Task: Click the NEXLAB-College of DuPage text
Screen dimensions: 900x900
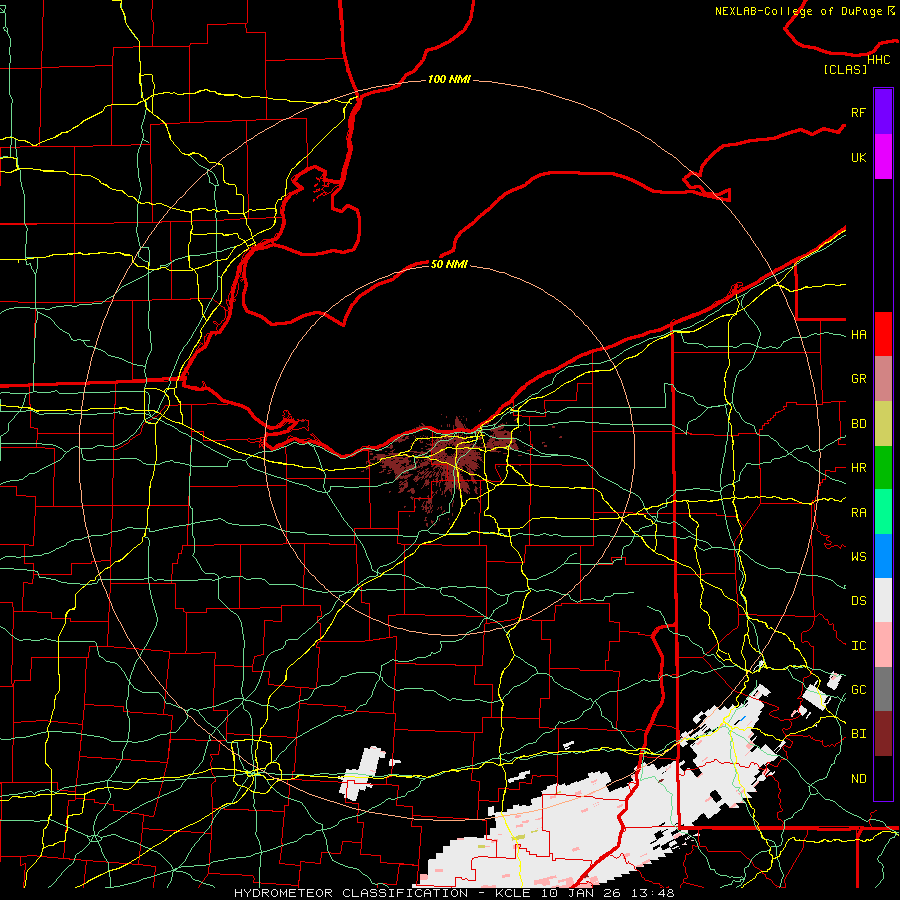Action: 798,11
